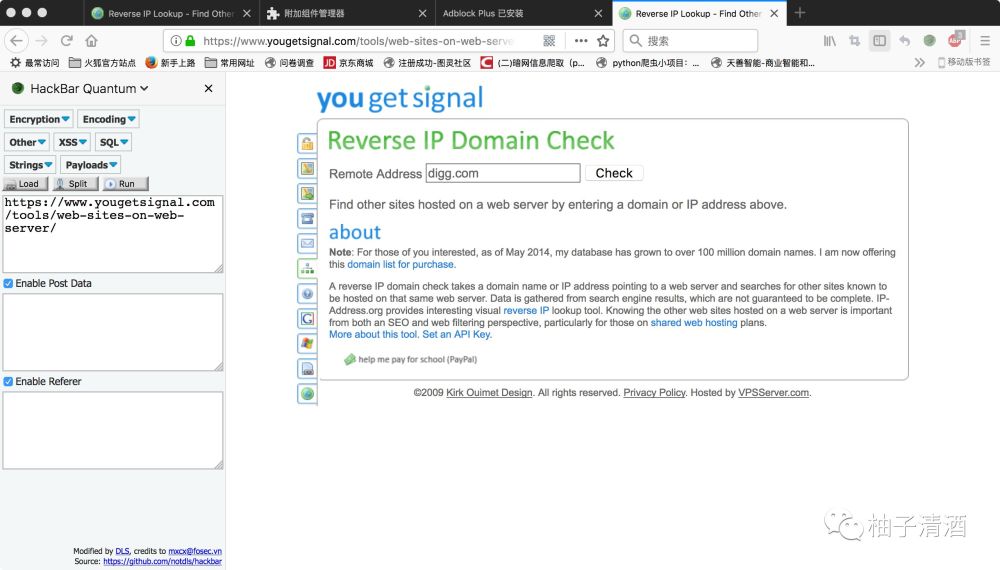Bookmark this page with the star icon
The image size is (1000, 570).
(603, 41)
